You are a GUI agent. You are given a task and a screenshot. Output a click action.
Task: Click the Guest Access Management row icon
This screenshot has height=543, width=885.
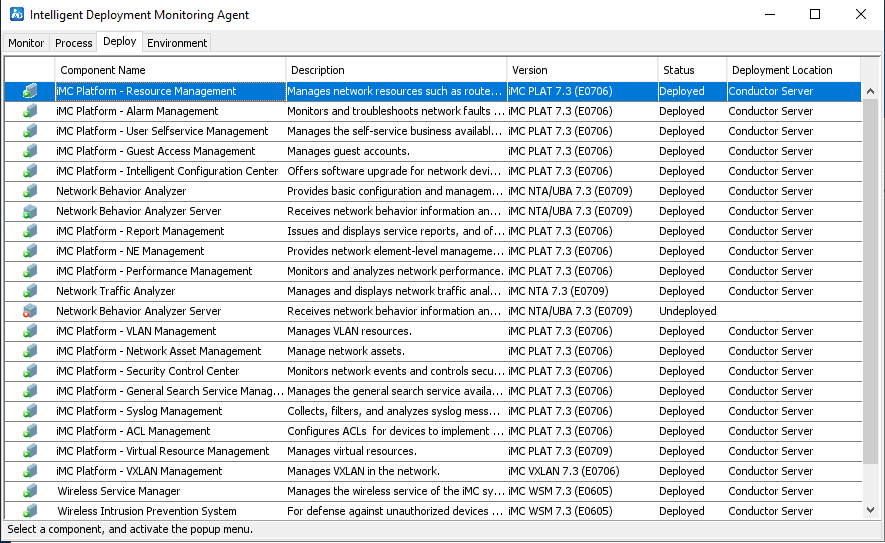click(x=30, y=151)
